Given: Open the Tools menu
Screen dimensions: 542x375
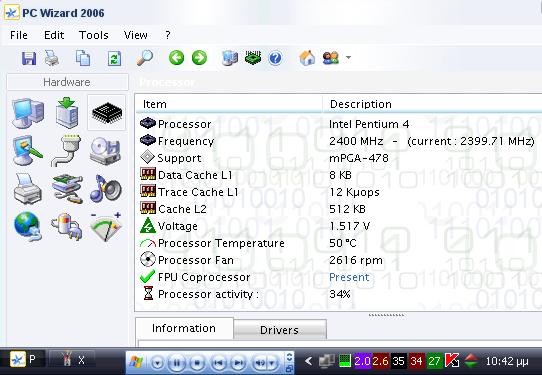Looking at the screenshot, I should coord(94,35).
